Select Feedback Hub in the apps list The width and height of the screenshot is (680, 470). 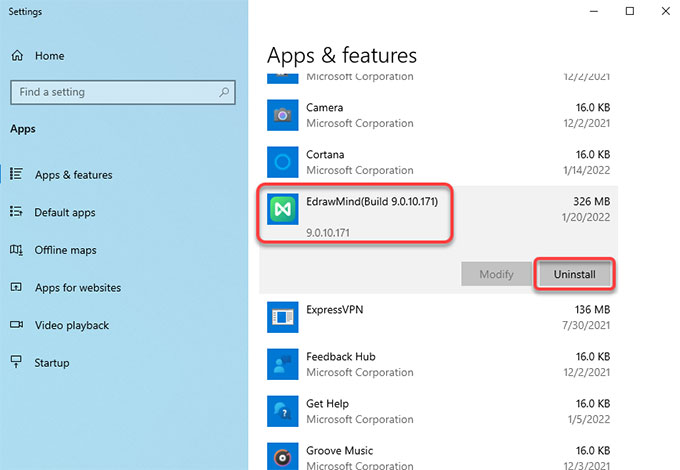pos(341,356)
